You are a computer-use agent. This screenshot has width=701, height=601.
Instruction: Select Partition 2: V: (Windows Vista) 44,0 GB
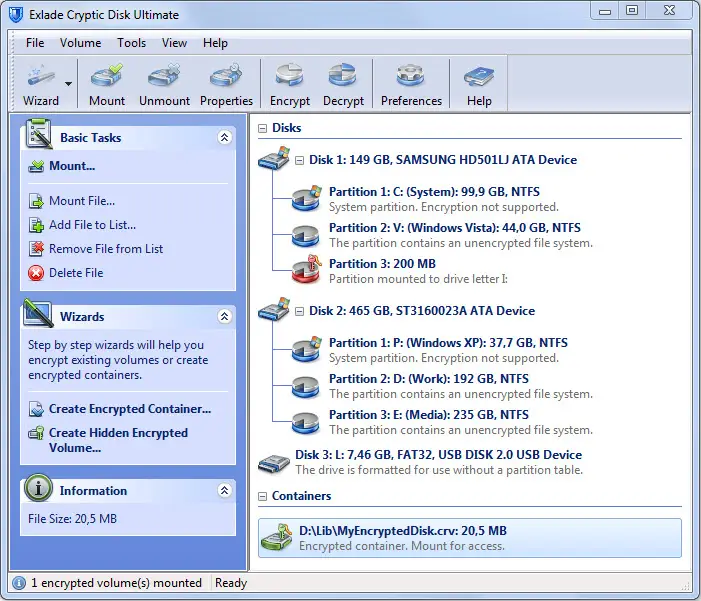(461, 235)
